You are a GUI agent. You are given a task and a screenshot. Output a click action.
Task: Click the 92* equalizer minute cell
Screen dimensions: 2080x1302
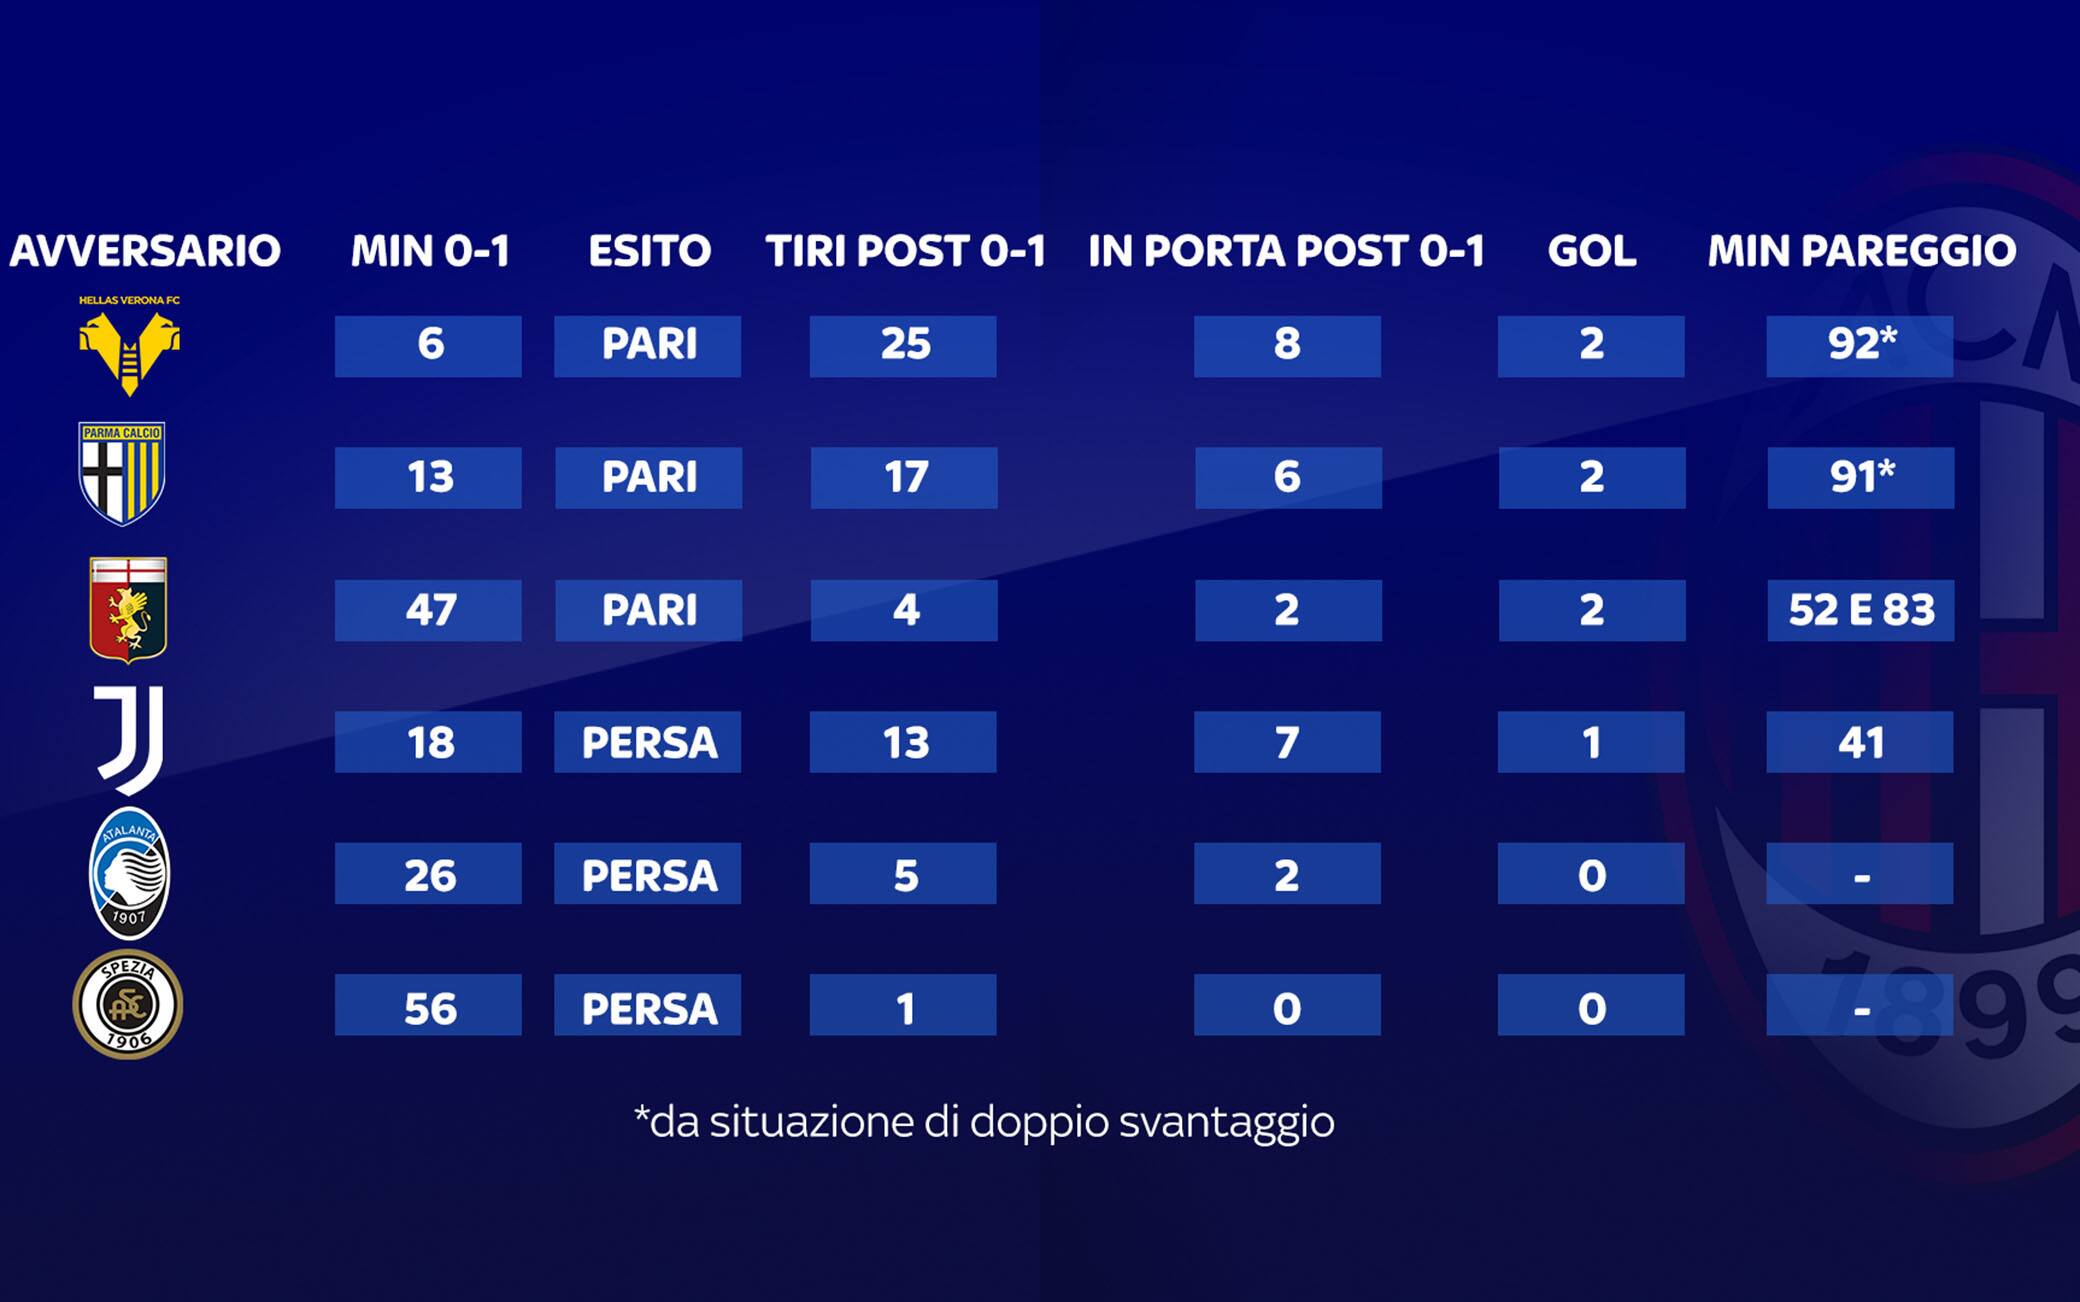coord(1860,346)
